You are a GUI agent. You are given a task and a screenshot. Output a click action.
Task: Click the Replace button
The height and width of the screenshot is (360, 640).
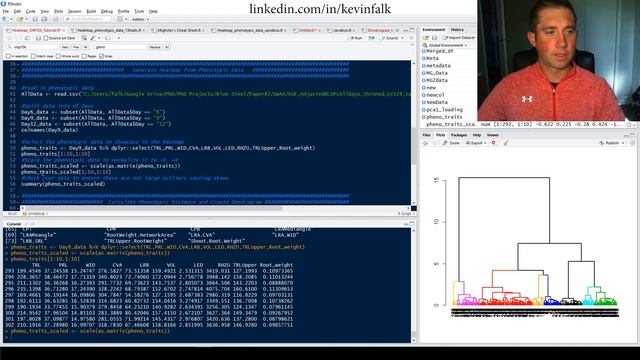(x=155, y=47)
